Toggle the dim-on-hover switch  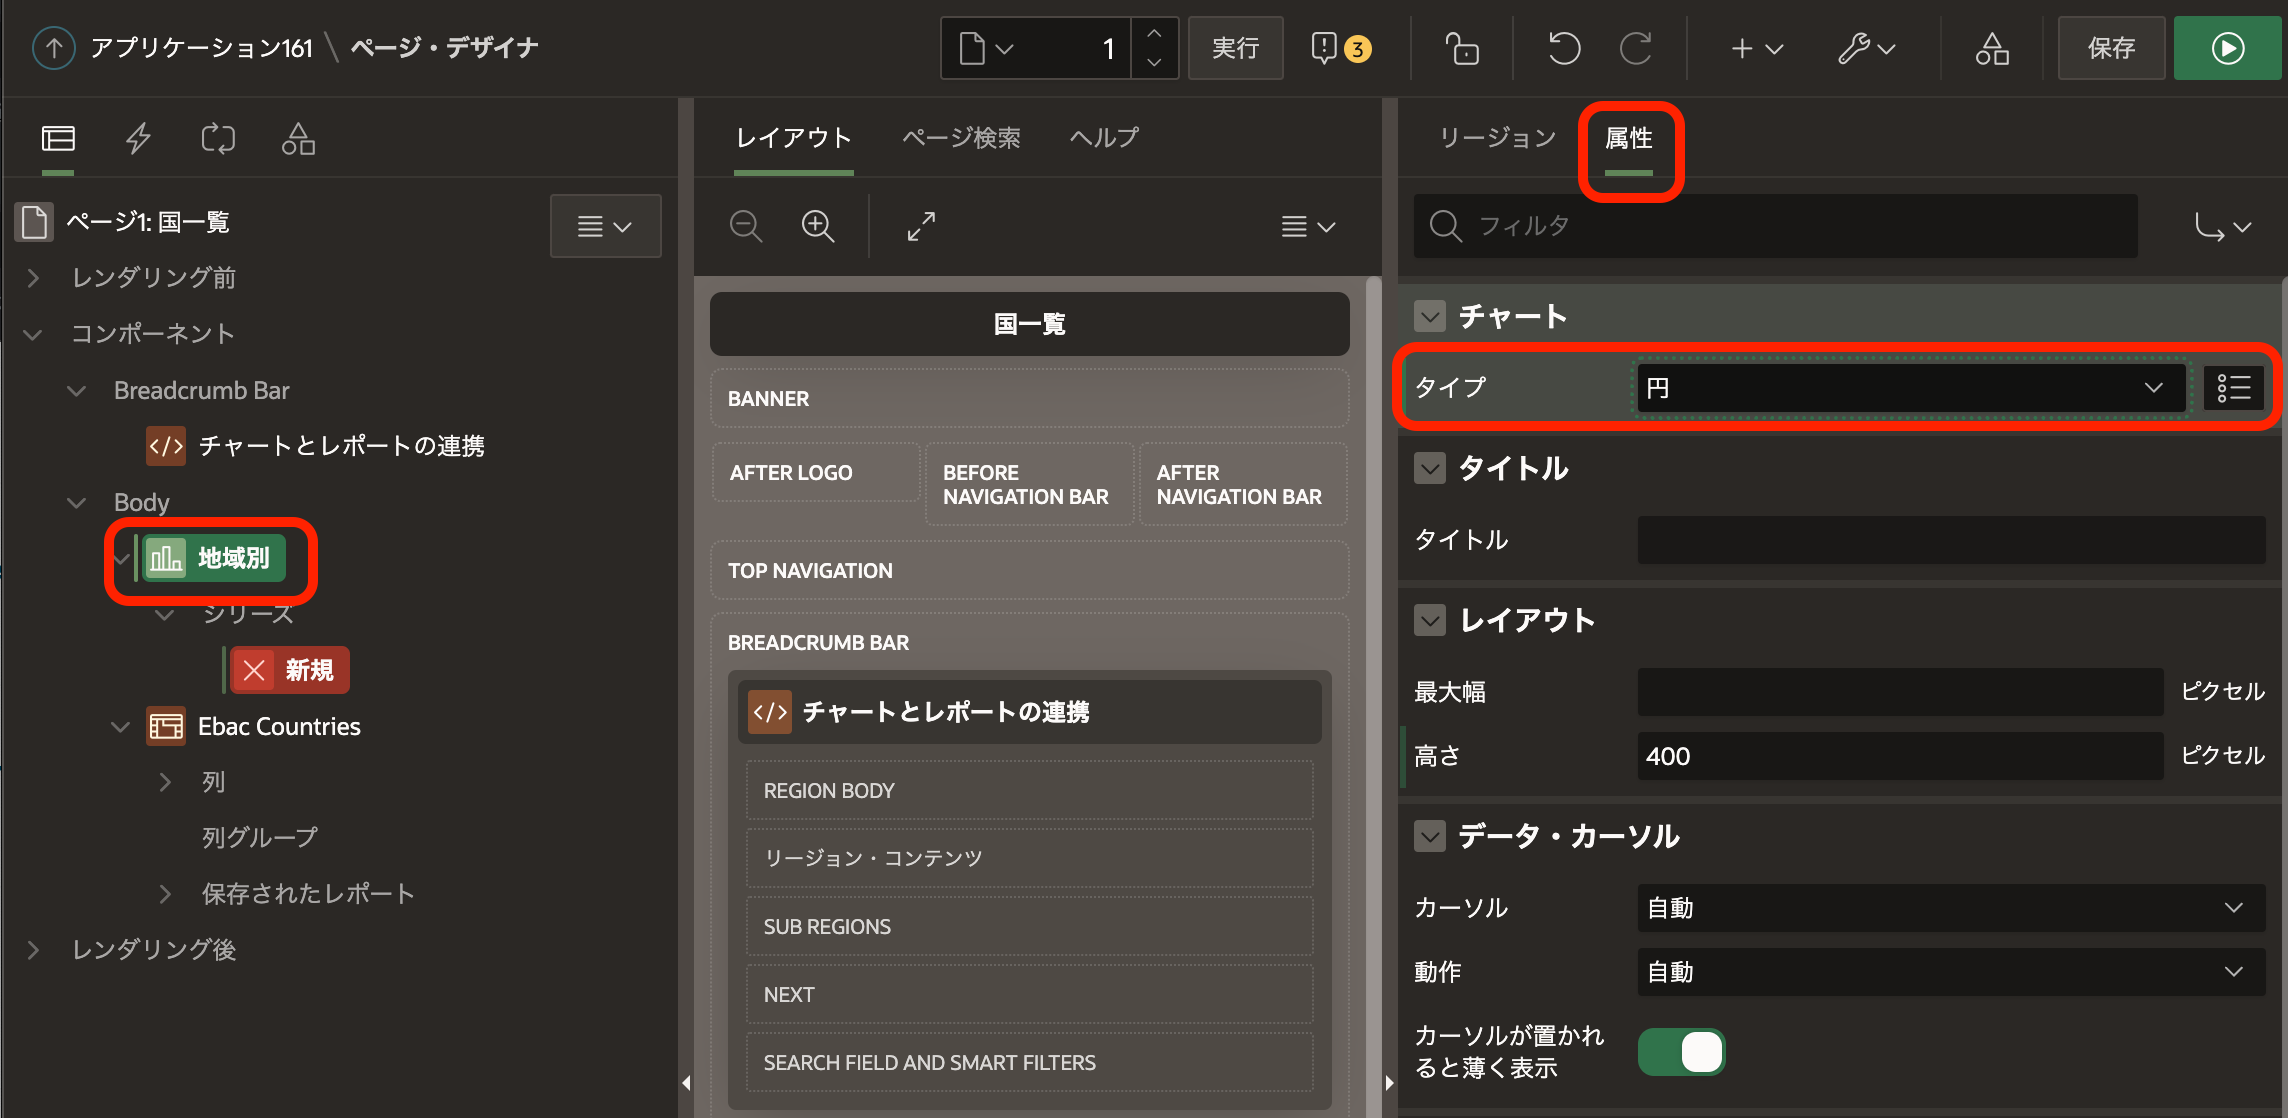[x=1682, y=1052]
